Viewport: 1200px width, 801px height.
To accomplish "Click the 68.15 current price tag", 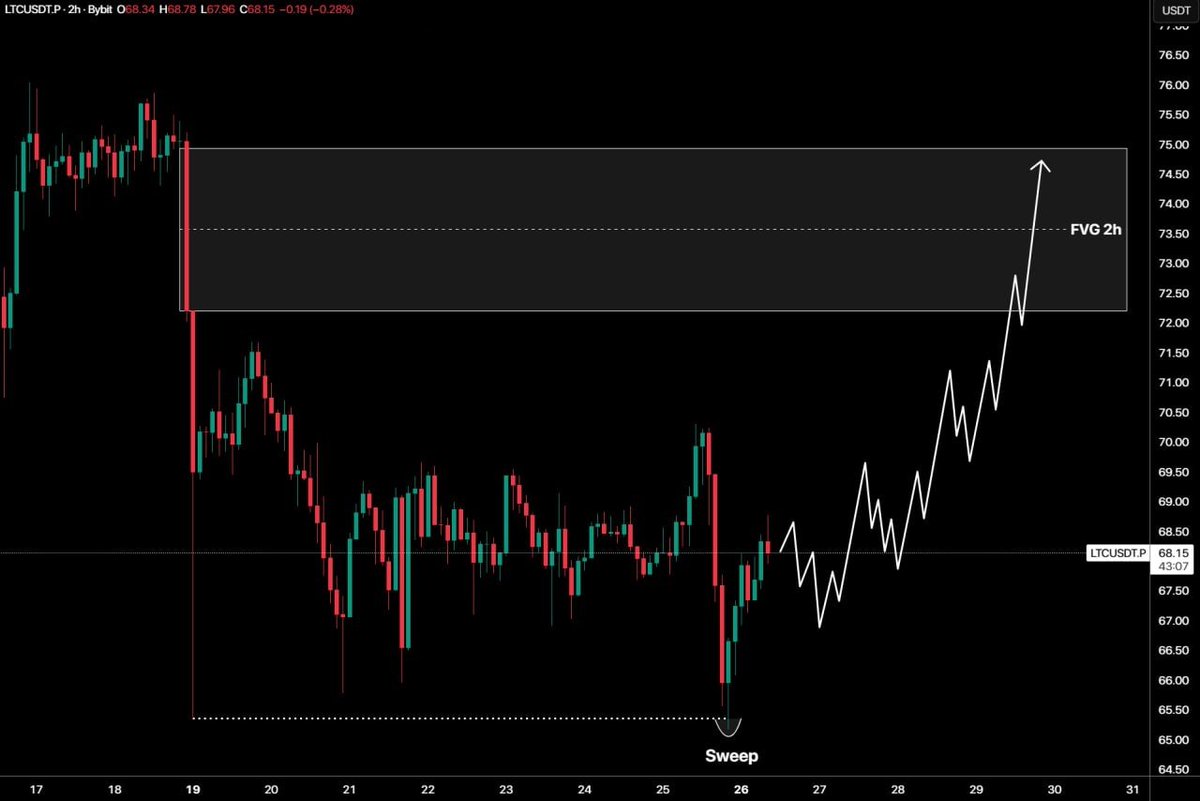I will coord(1172,553).
